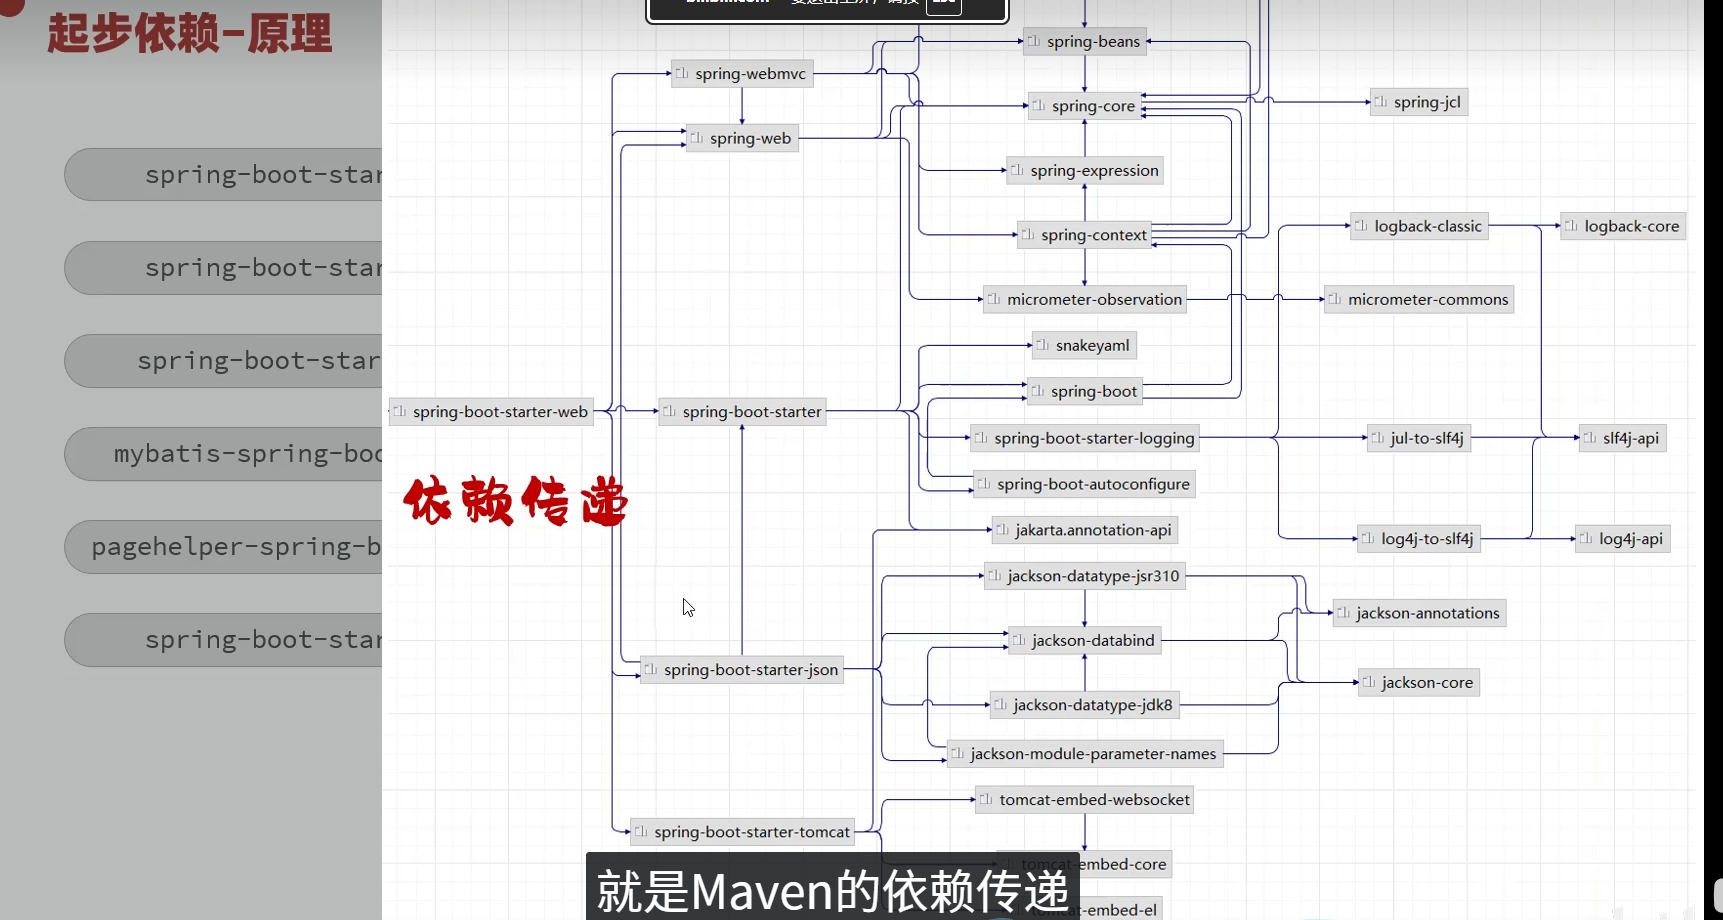Viewport: 1723px width, 920px height.
Task: Select the jul-to-slf4j node
Action: click(1419, 438)
